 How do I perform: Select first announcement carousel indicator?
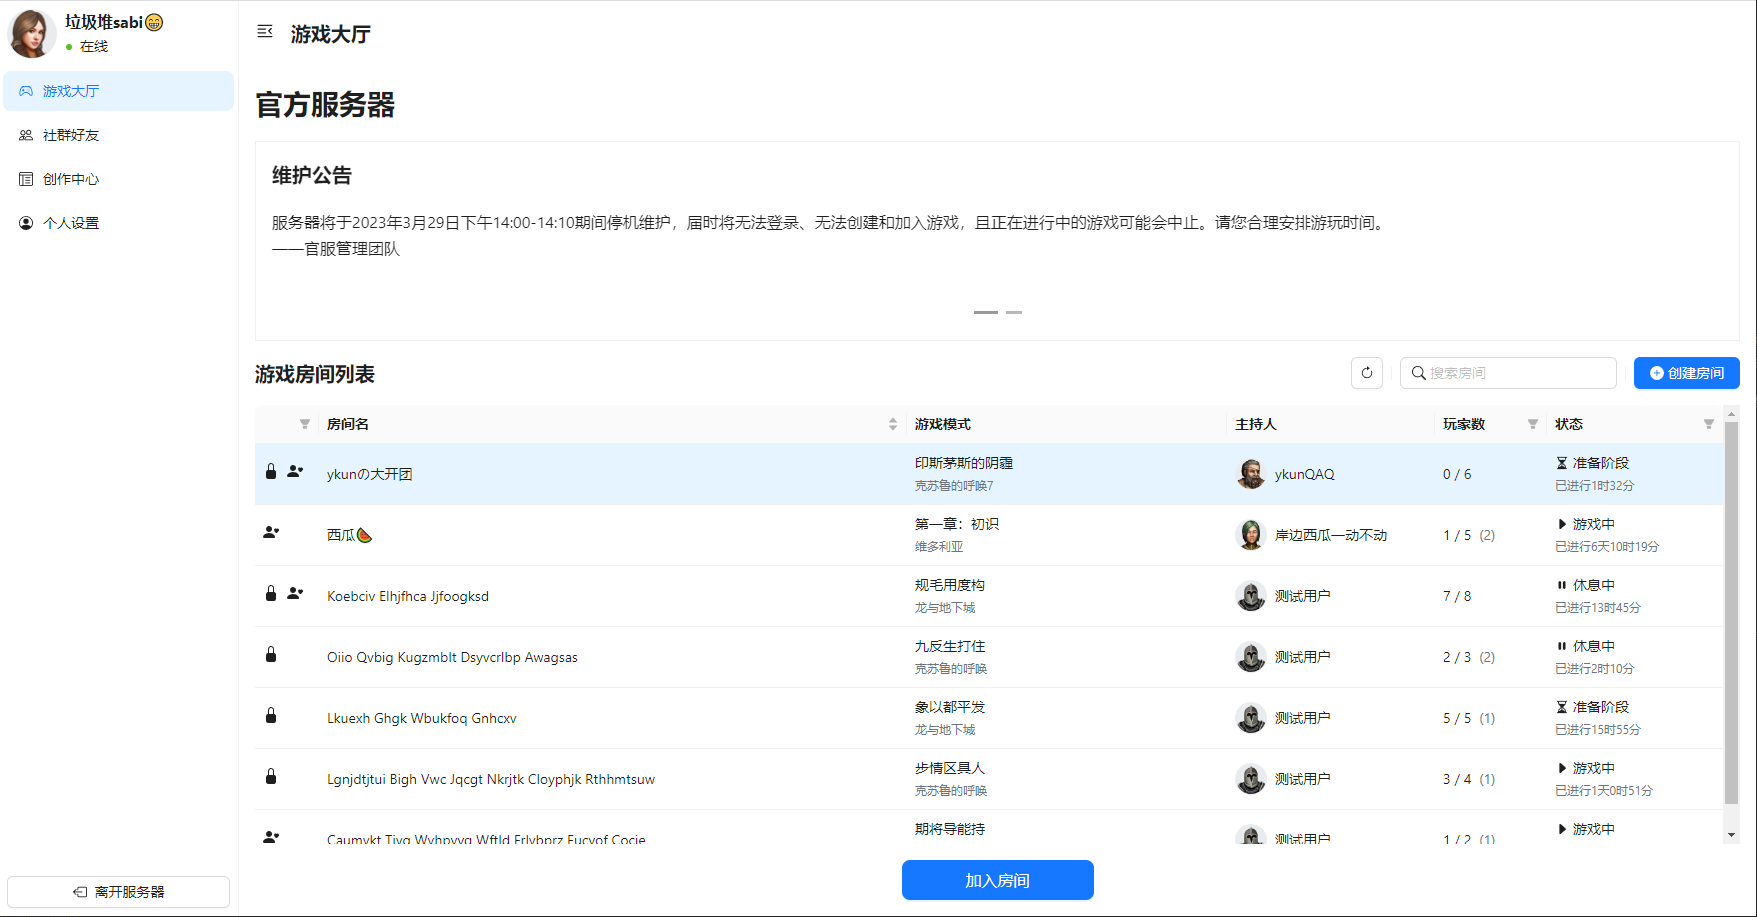(985, 312)
